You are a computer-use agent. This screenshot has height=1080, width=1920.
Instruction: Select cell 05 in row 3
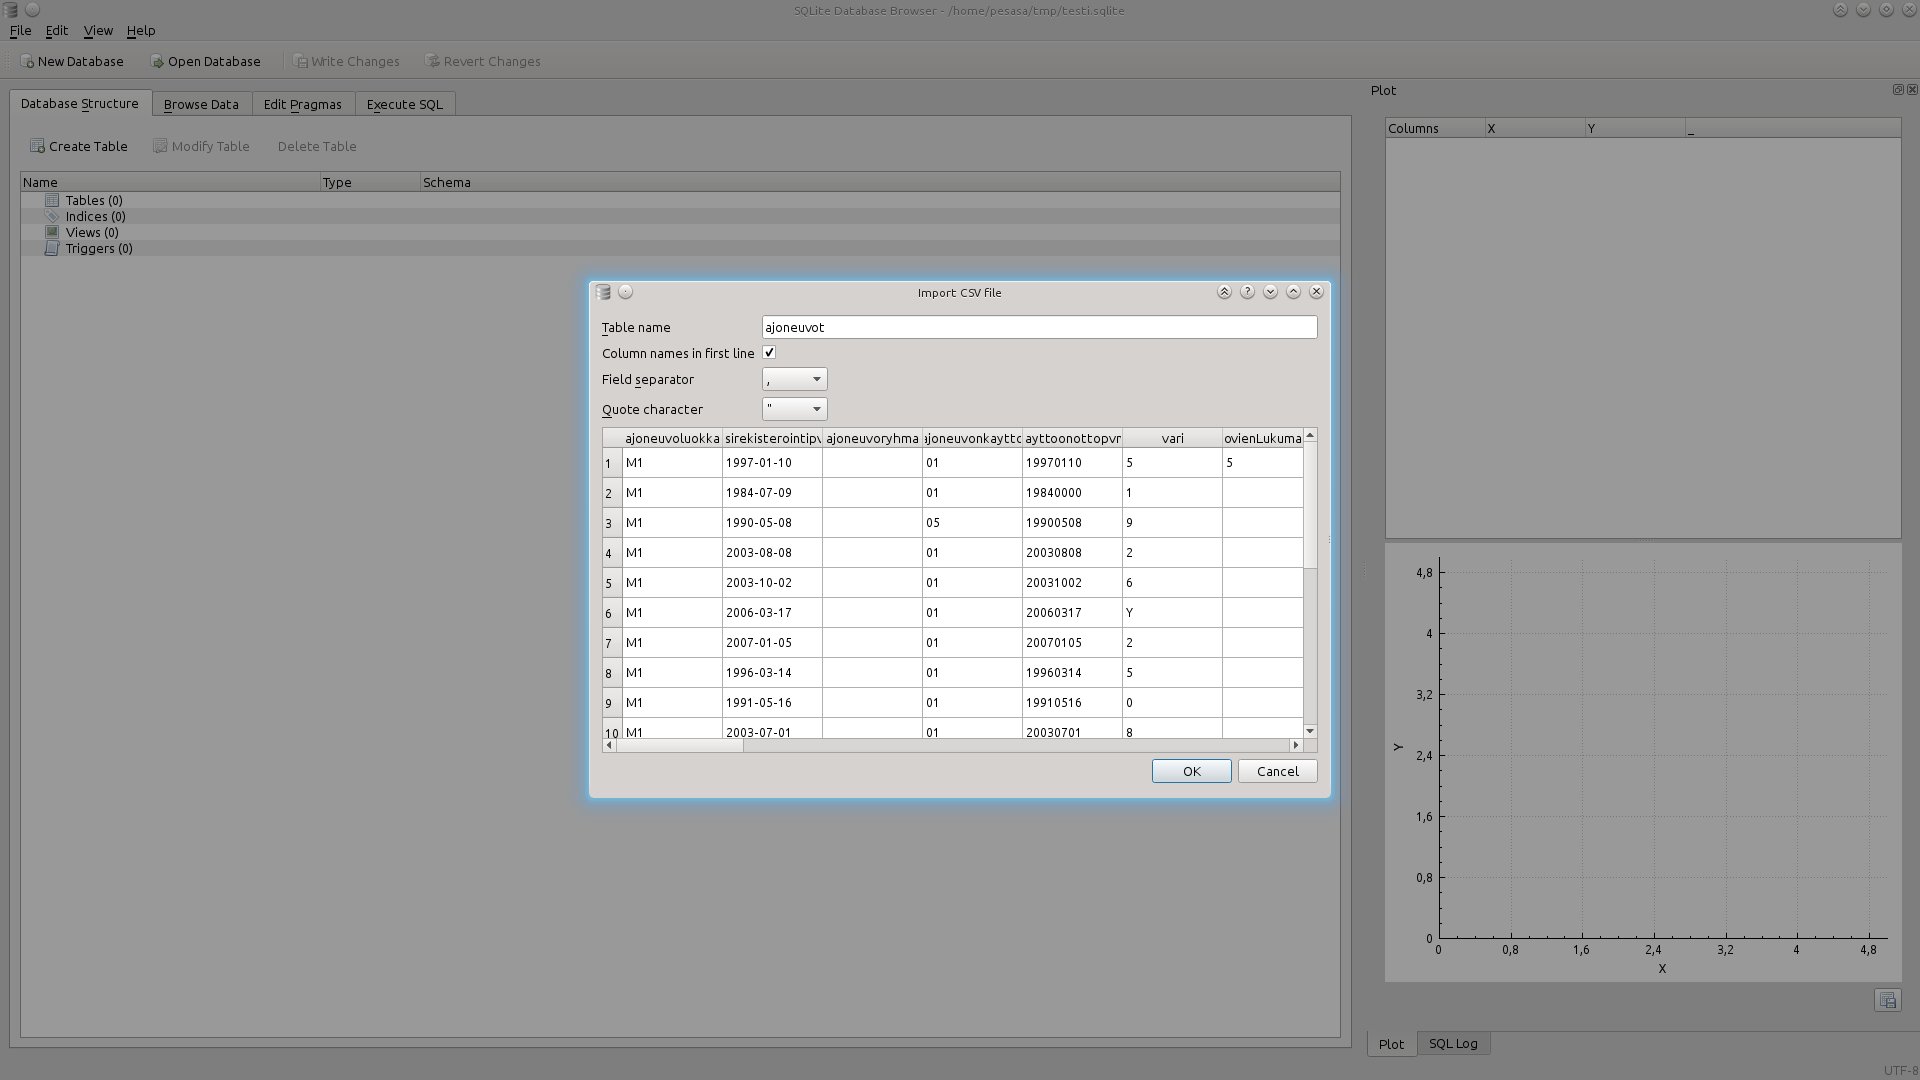click(972, 523)
